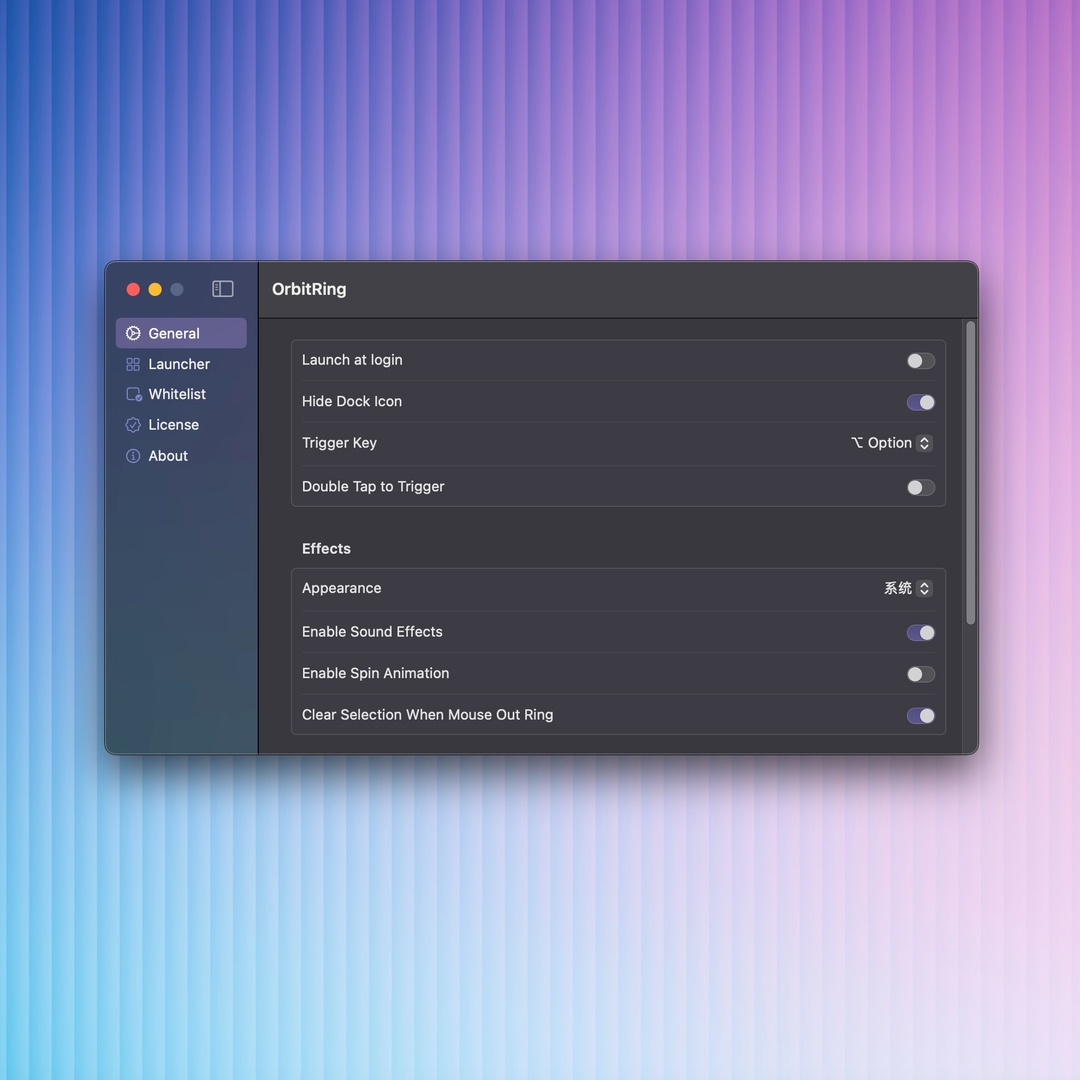Open the General settings section
The height and width of the screenshot is (1080, 1080).
[181, 333]
